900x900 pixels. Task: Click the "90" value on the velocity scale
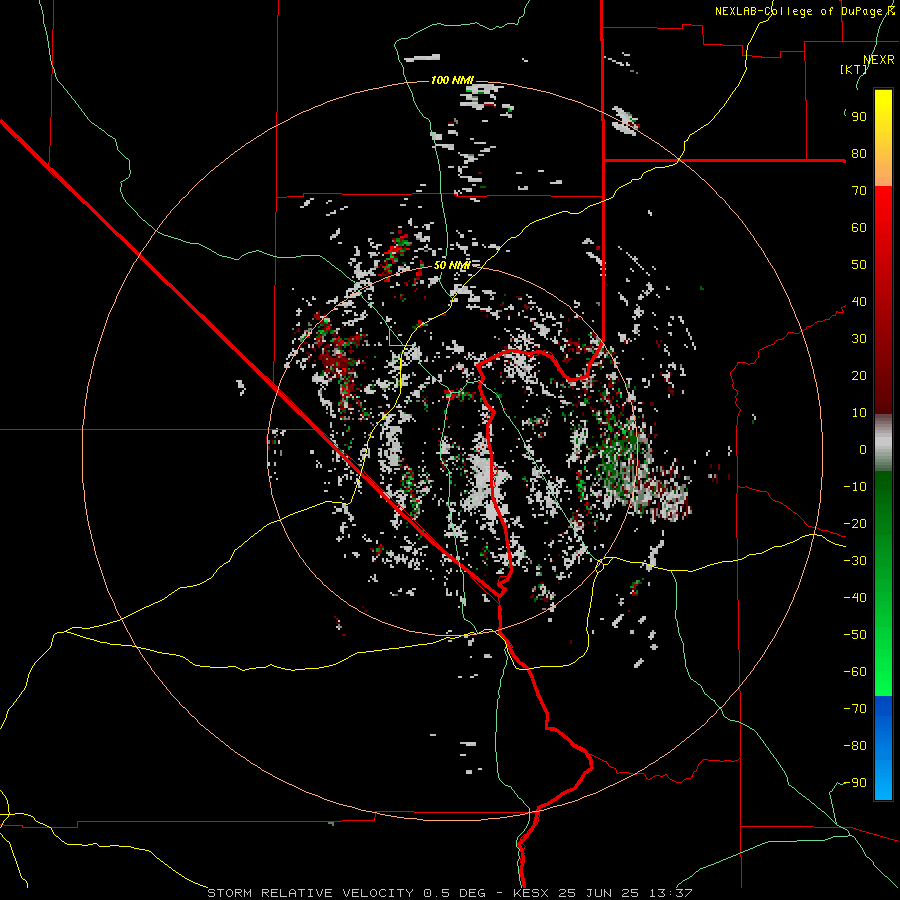point(859,117)
